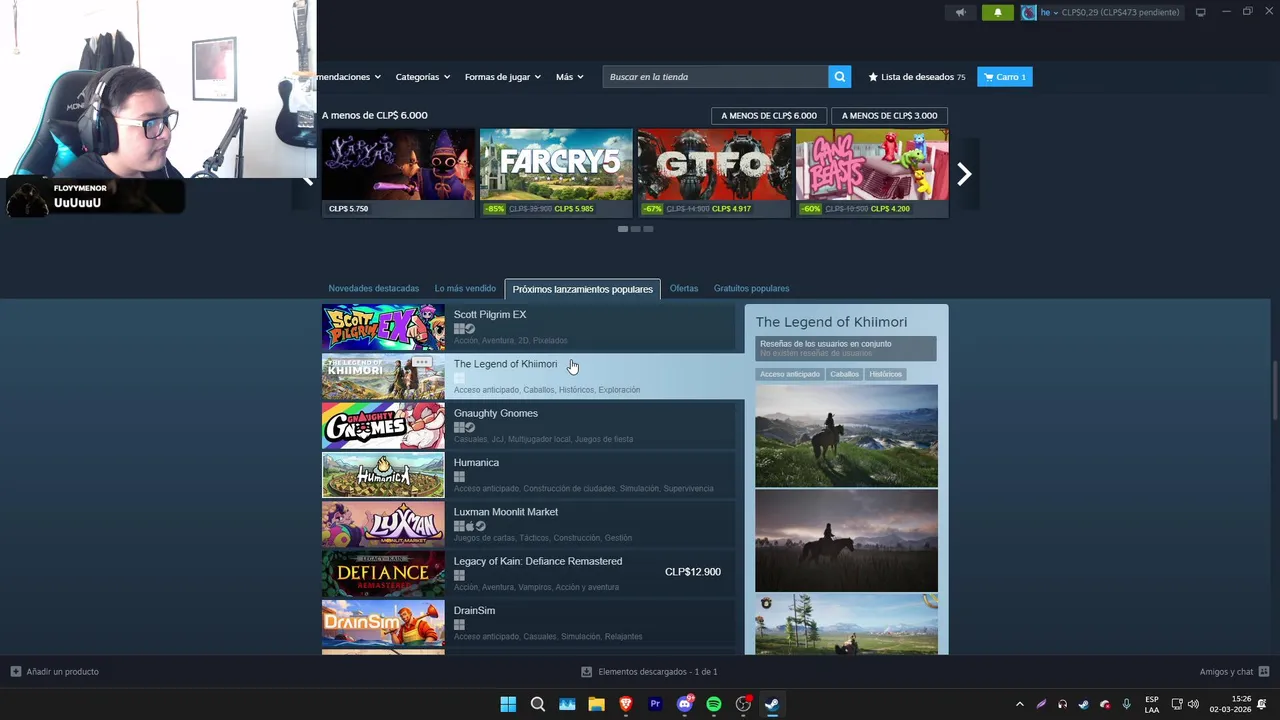Open the cart button
The width and height of the screenshot is (1280, 720).
tap(1004, 77)
